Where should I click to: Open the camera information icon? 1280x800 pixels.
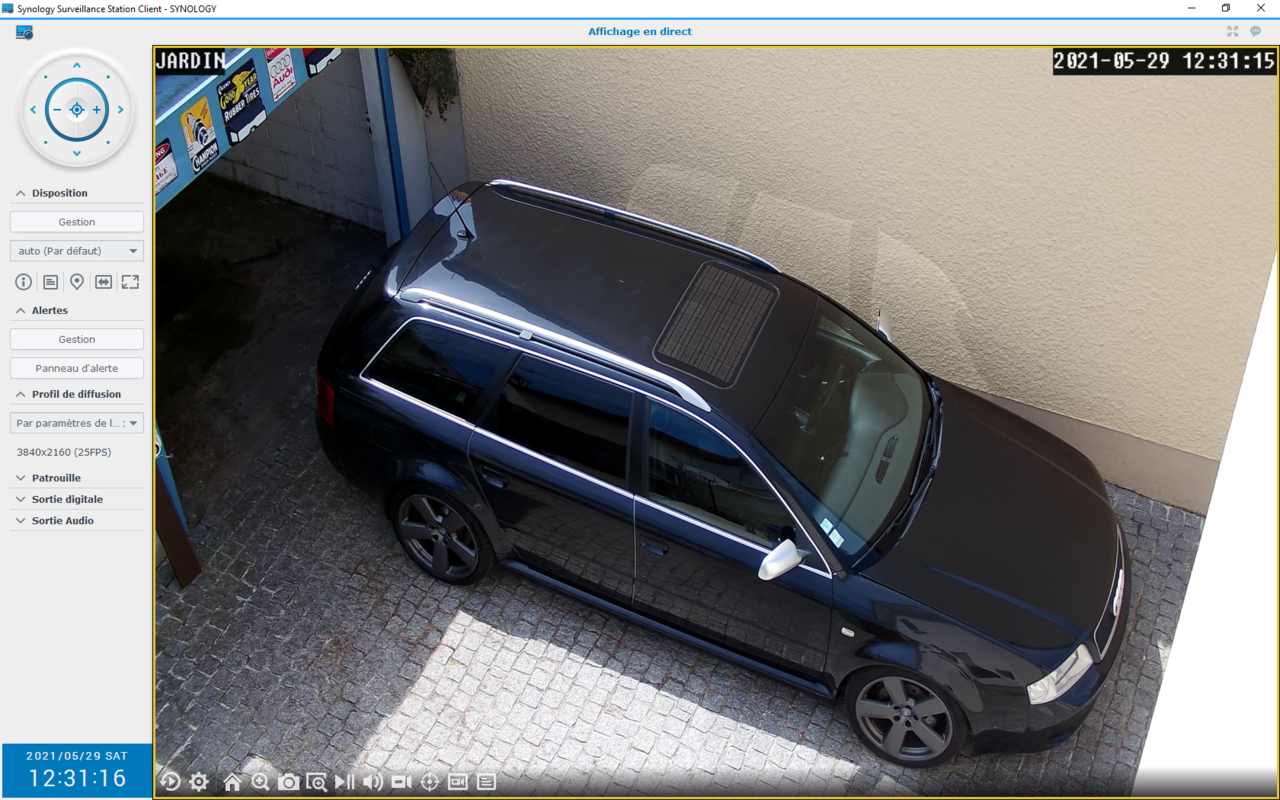(x=23, y=282)
